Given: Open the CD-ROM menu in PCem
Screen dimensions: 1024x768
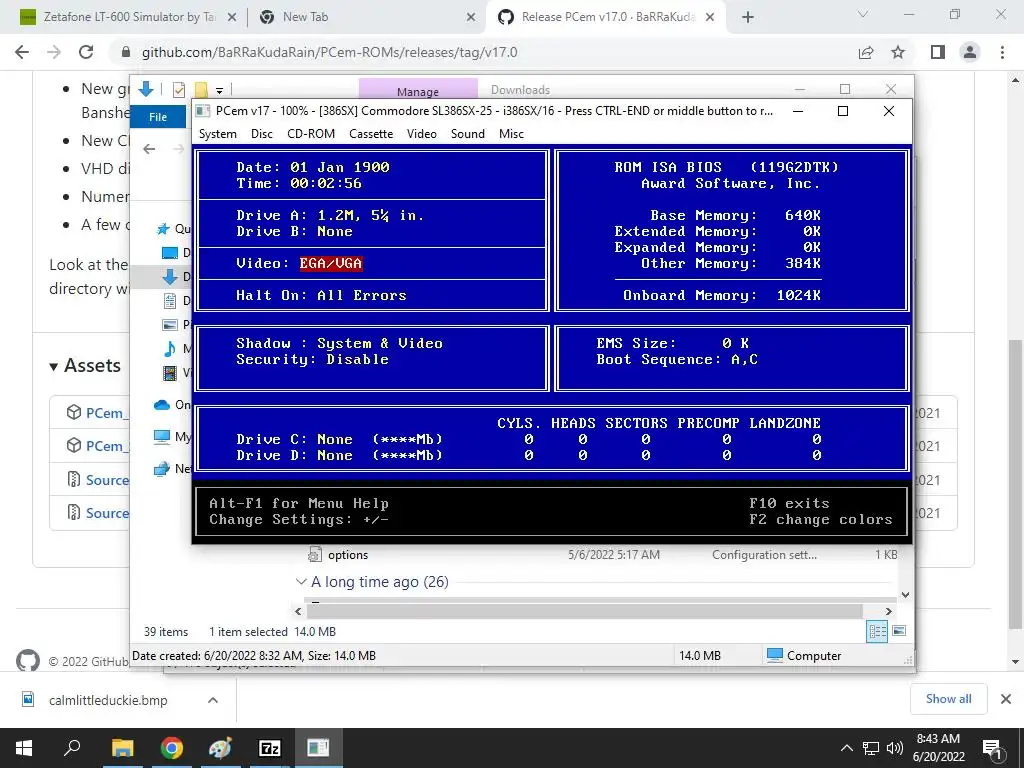Looking at the screenshot, I should 311,134.
